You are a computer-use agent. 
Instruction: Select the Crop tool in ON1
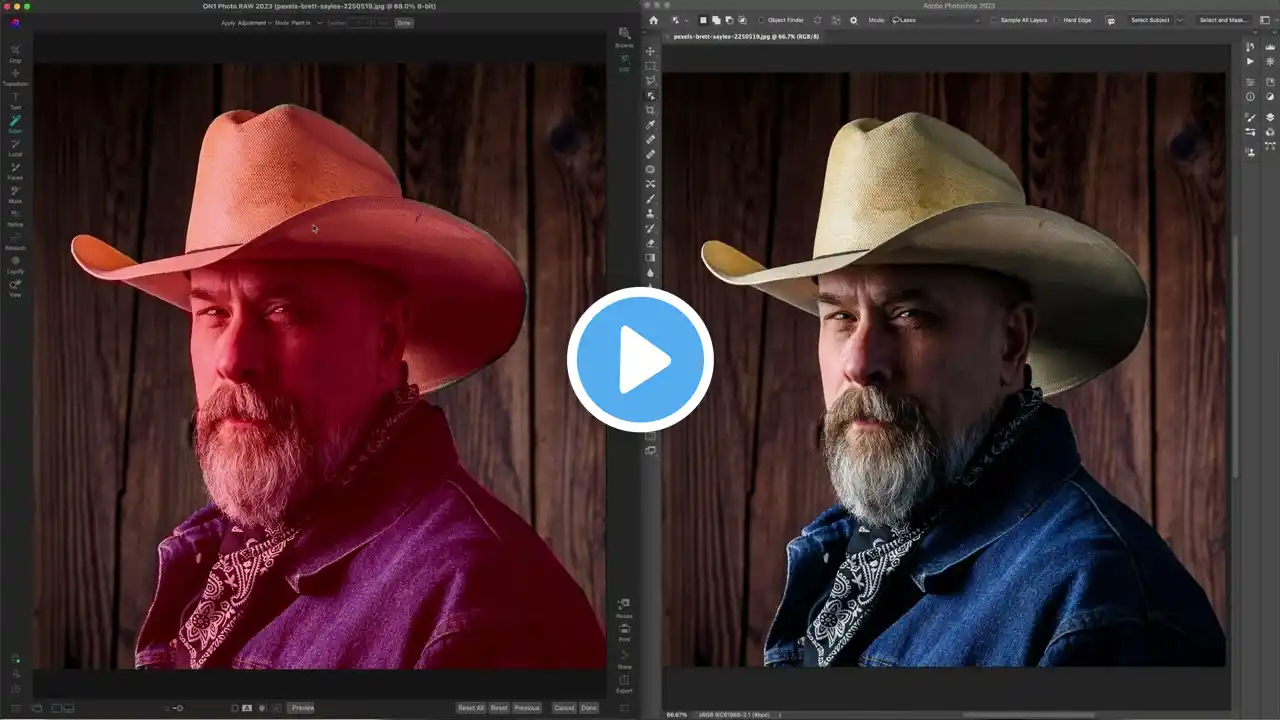click(15, 52)
